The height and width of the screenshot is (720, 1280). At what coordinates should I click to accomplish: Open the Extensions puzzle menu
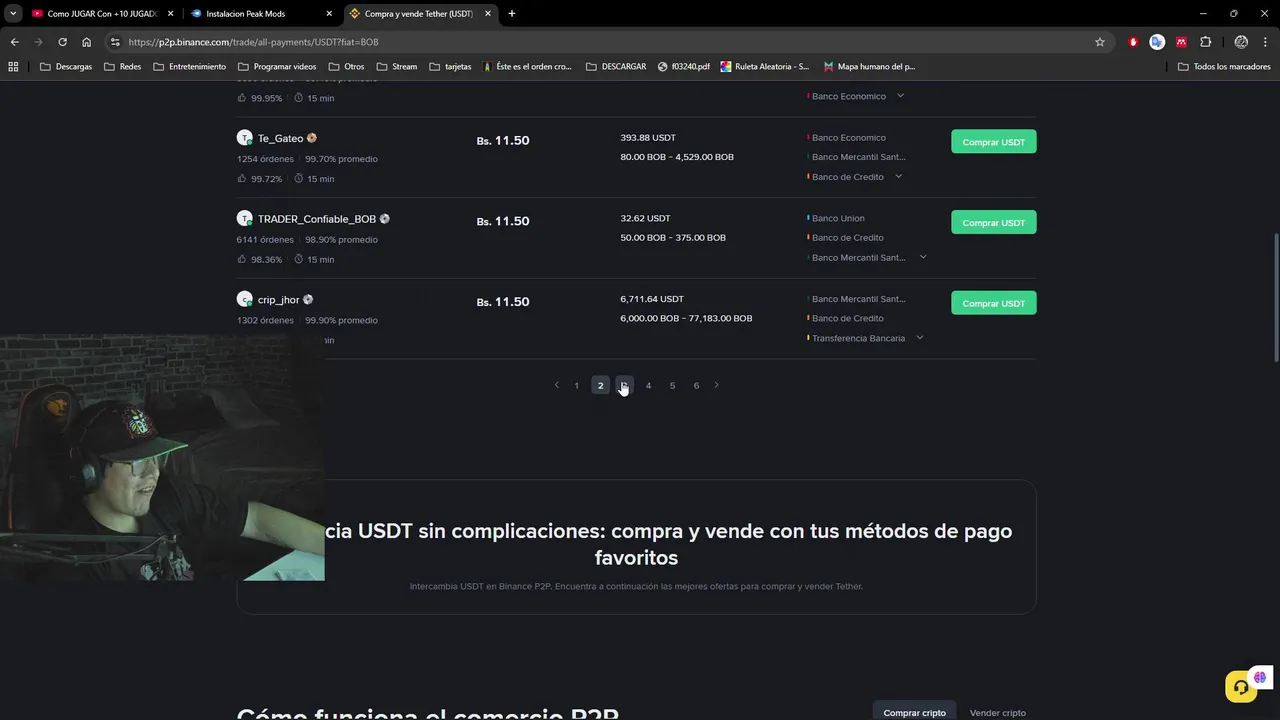point(1205,42)
